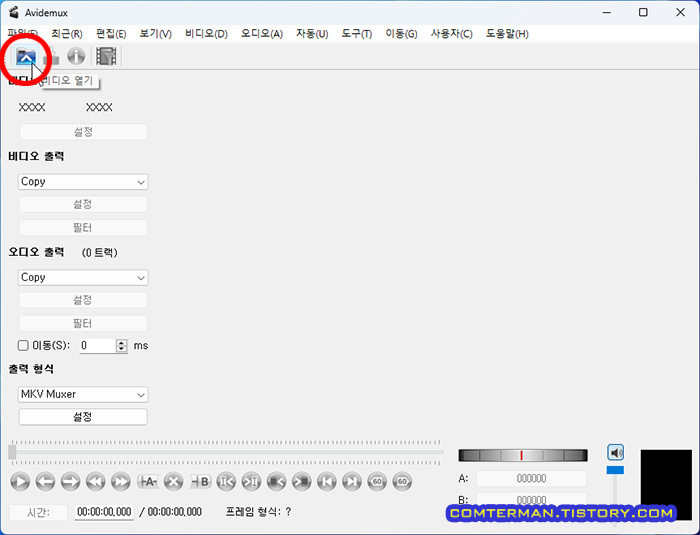
Task: Click the jog shuttle wheel control
Action: (x=523, y=456)
